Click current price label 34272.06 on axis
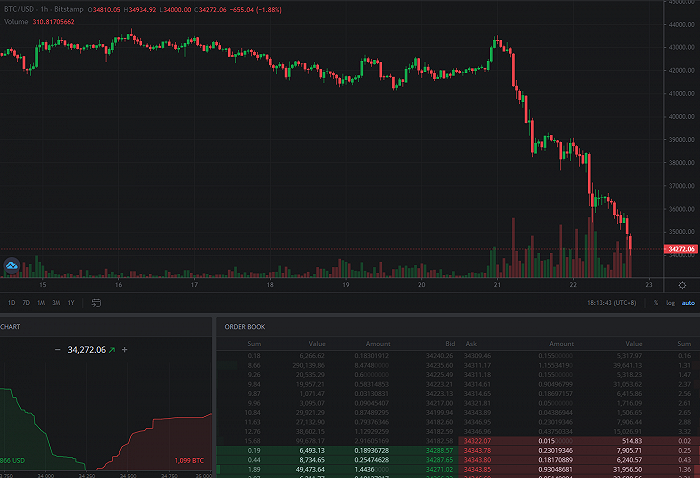The image size is (700, 478). pyautogui.click(x=681, y=249)
